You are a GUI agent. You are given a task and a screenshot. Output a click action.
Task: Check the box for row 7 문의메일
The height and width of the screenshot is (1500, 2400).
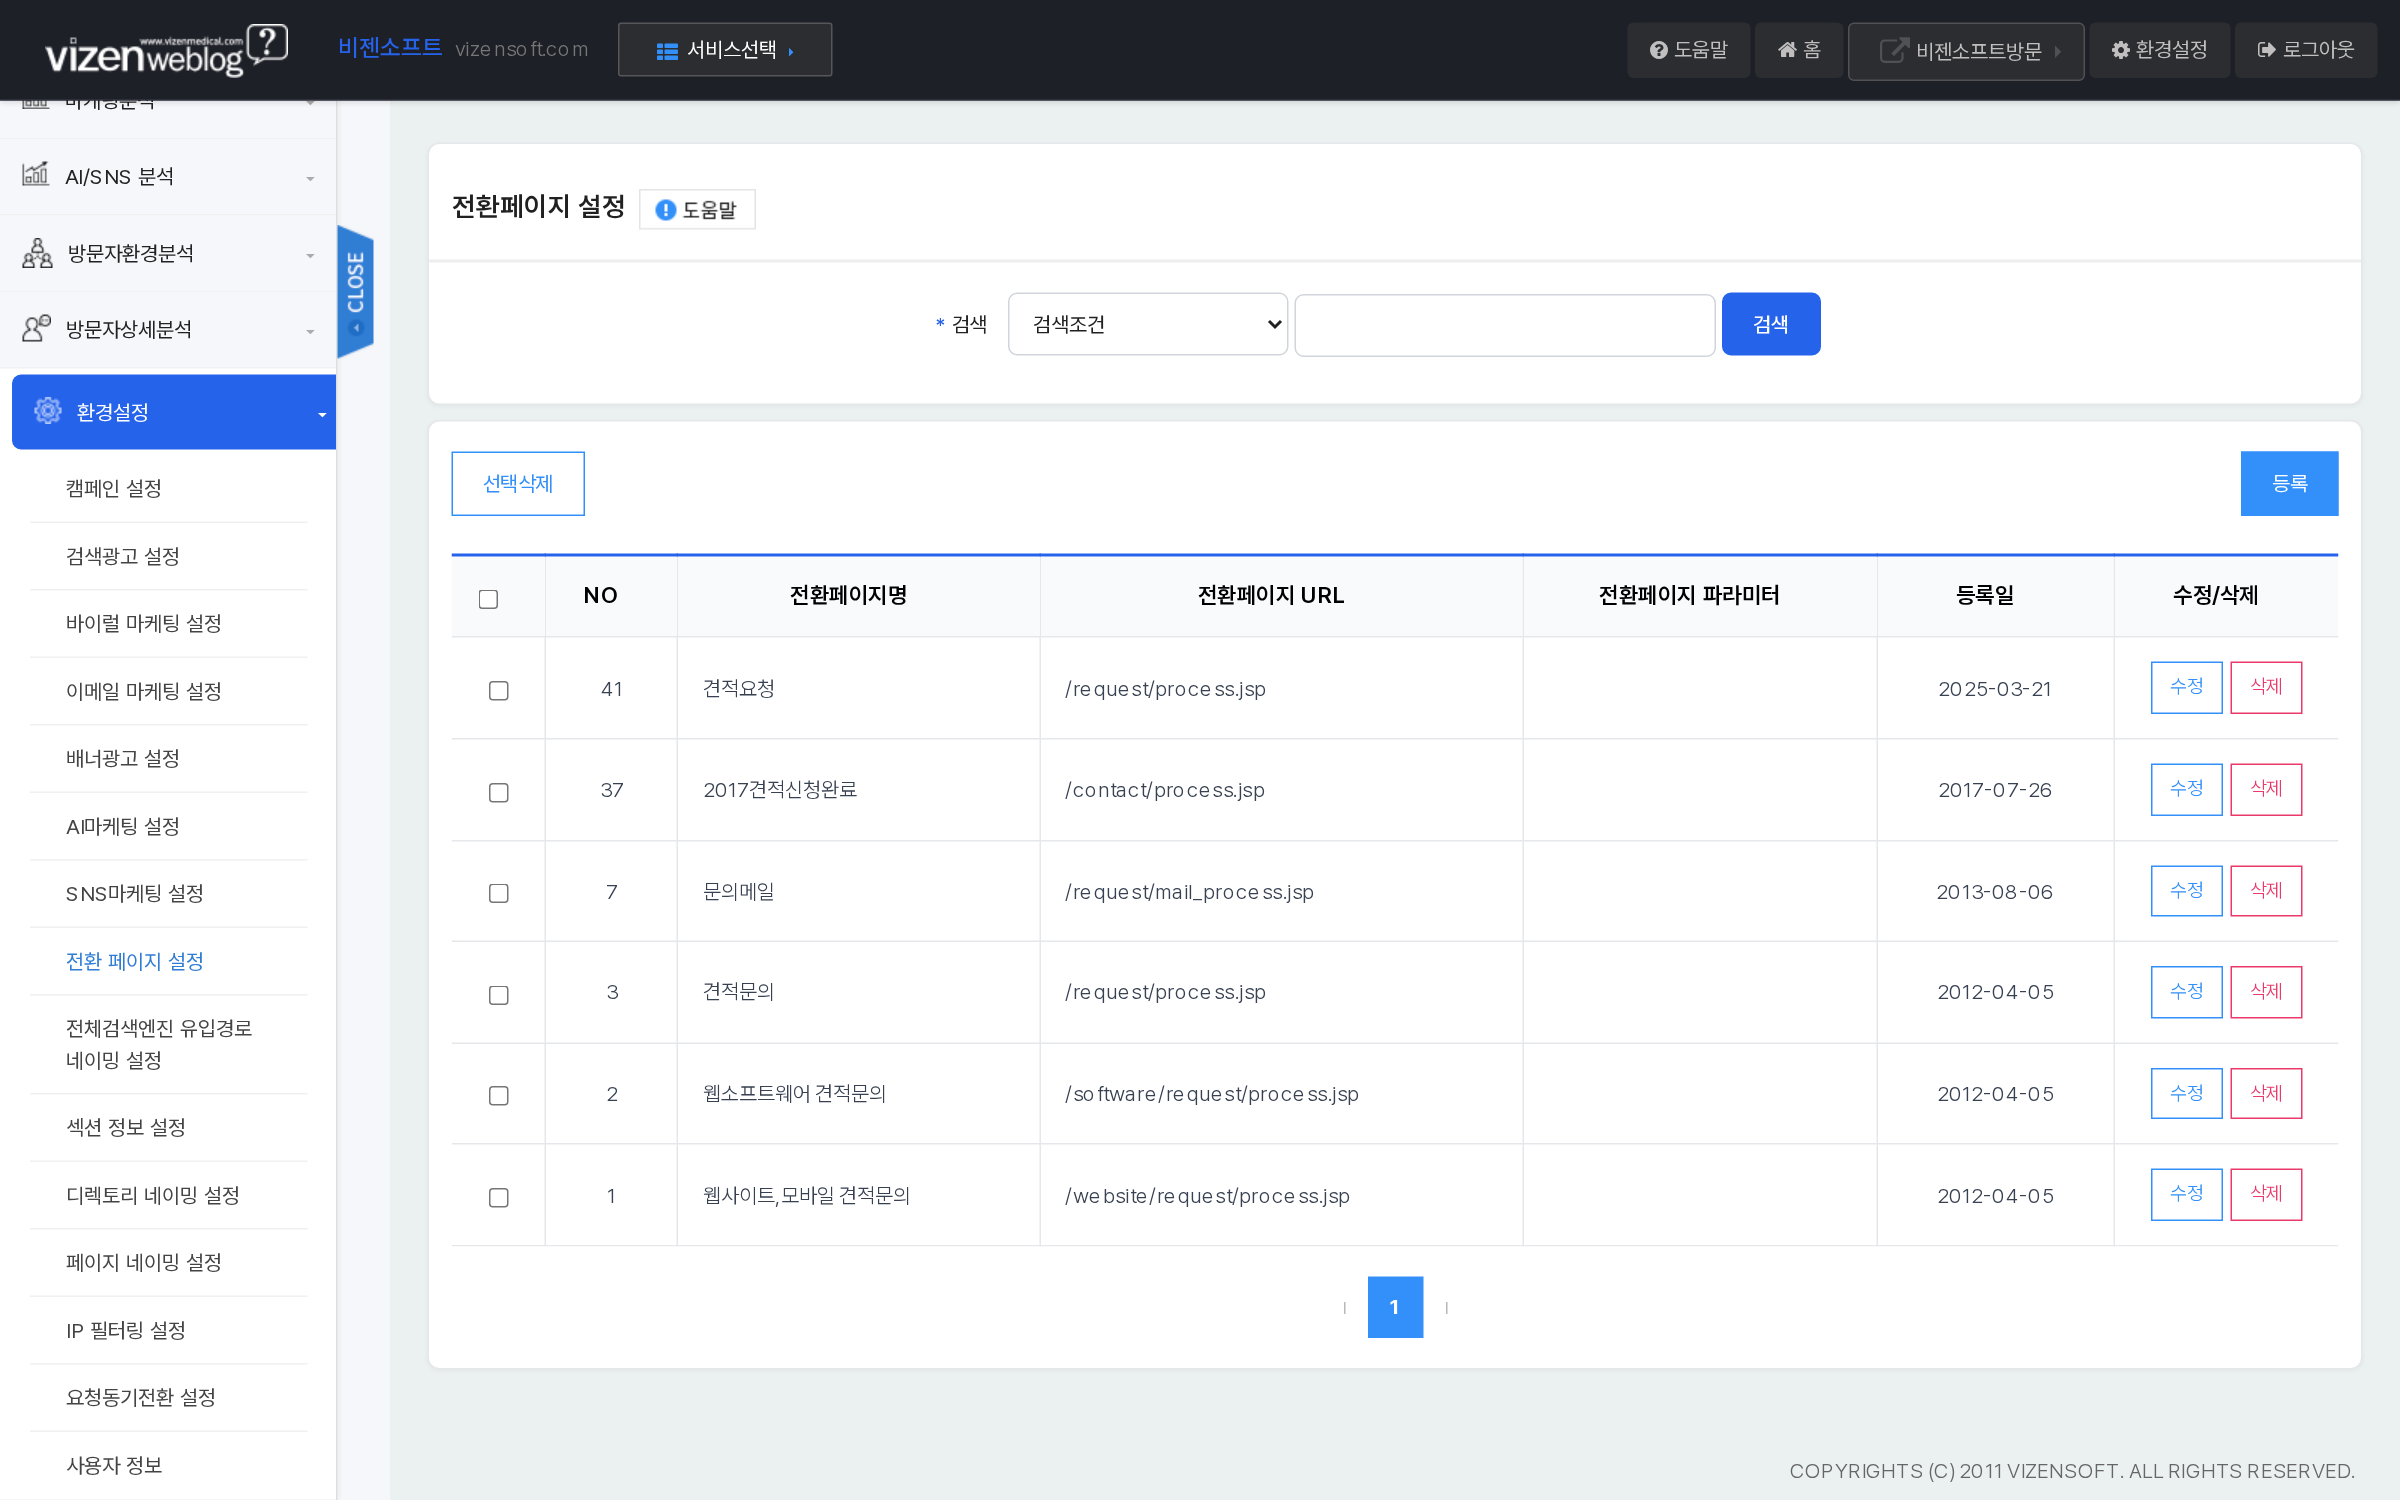tap(498, 893)
